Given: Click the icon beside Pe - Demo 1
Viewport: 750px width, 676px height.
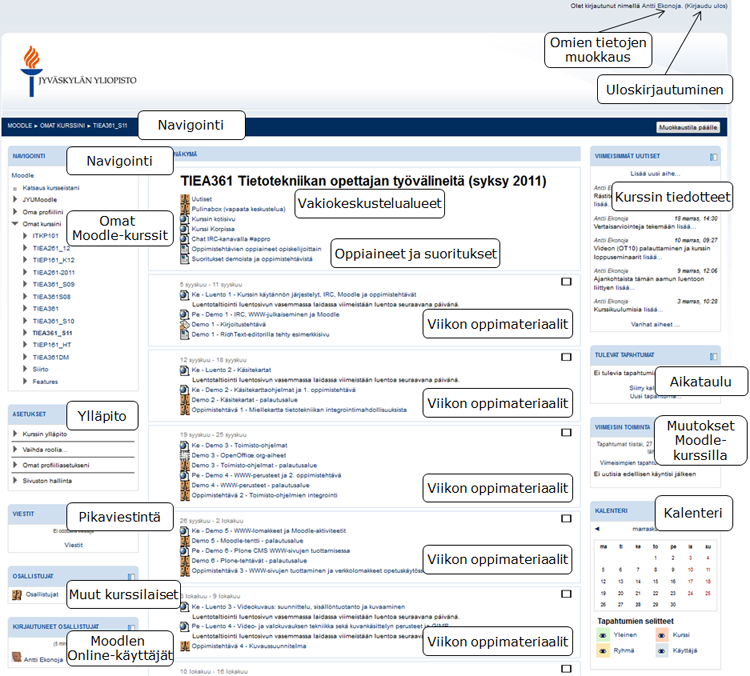Looking at the screenshot, I should pos(185,314).
